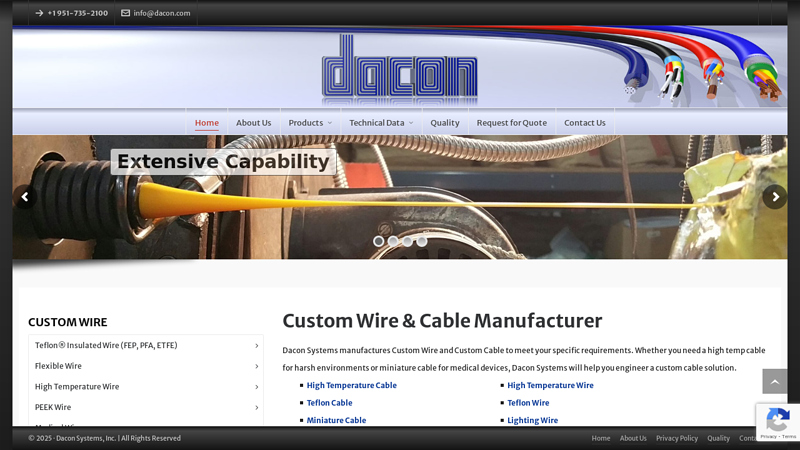This screenshot has width=800, height=450.
Task: Follow the High Temperature Cable link
Action: point(352,385)
